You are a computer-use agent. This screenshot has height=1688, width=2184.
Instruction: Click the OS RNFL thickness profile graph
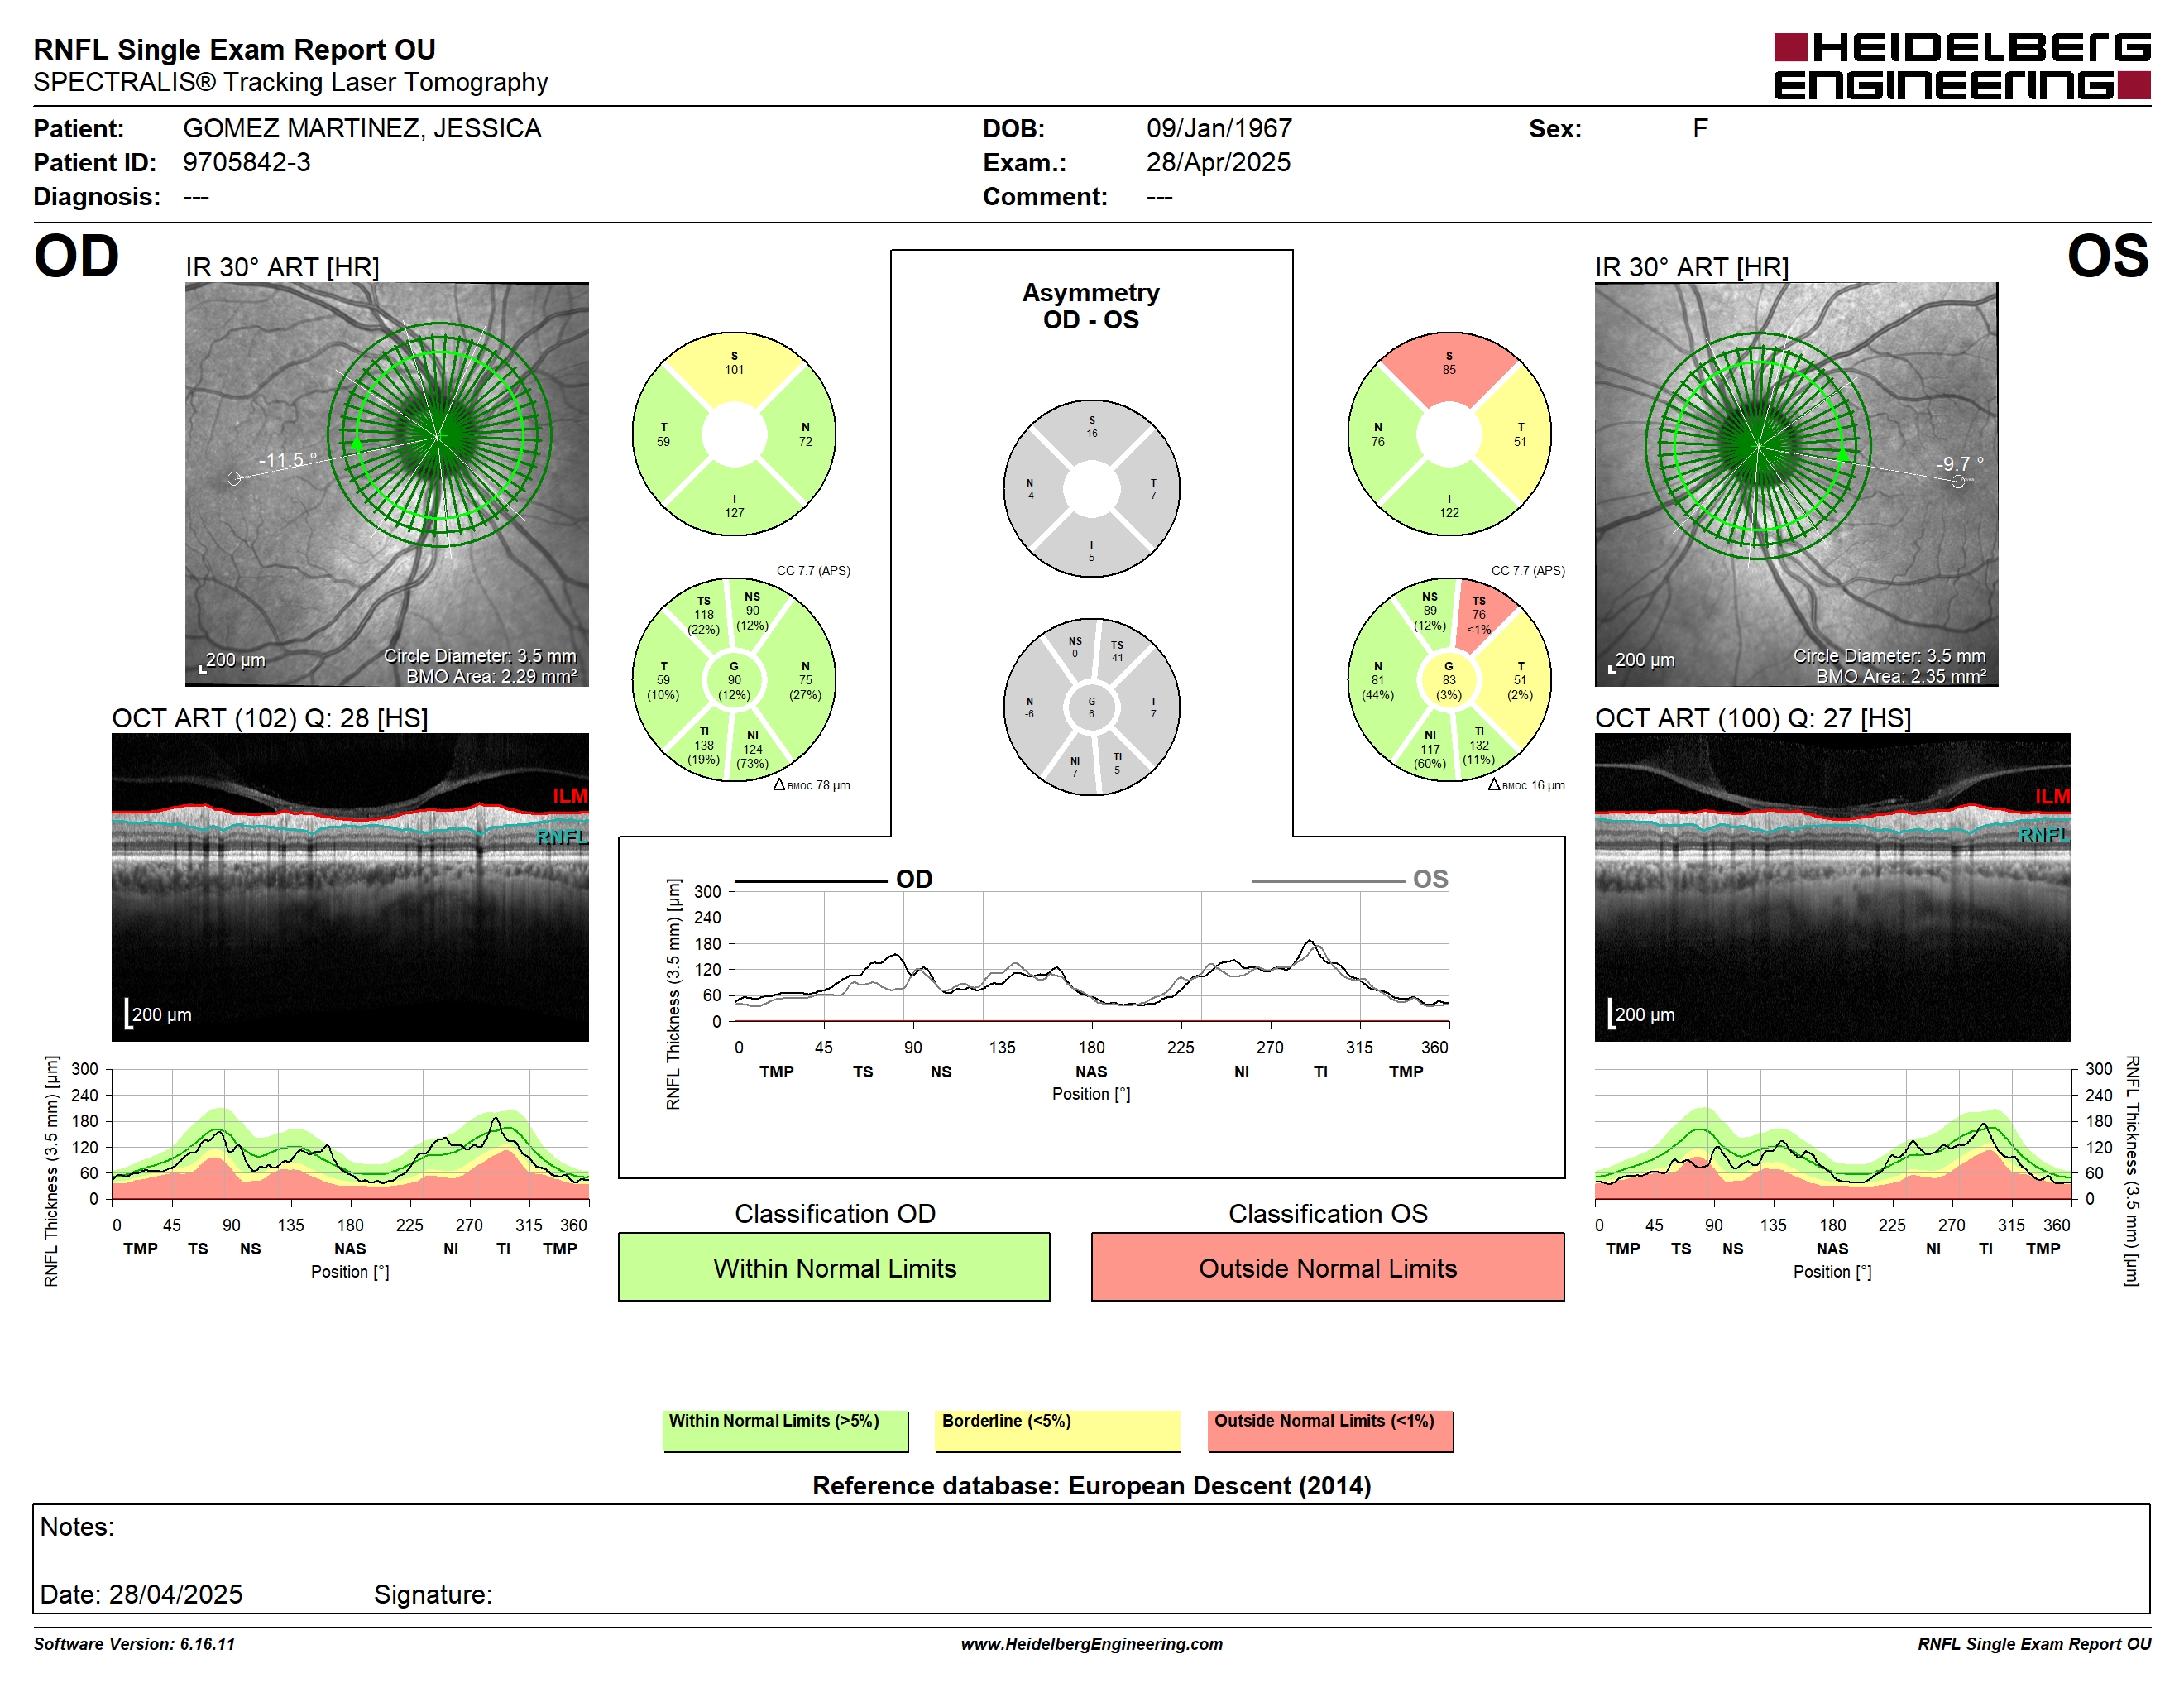(x=1832, y=1134)
